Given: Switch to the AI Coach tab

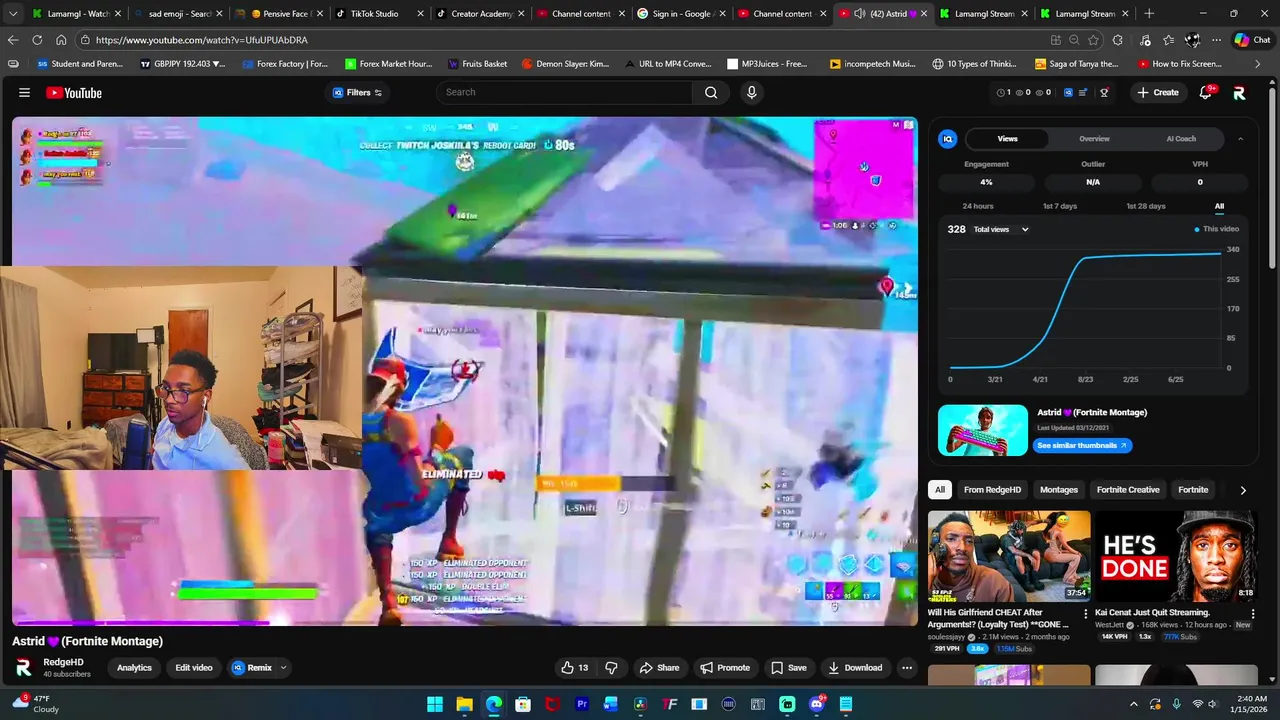Looking at the screenshot, I should (x=1181, y=139).
